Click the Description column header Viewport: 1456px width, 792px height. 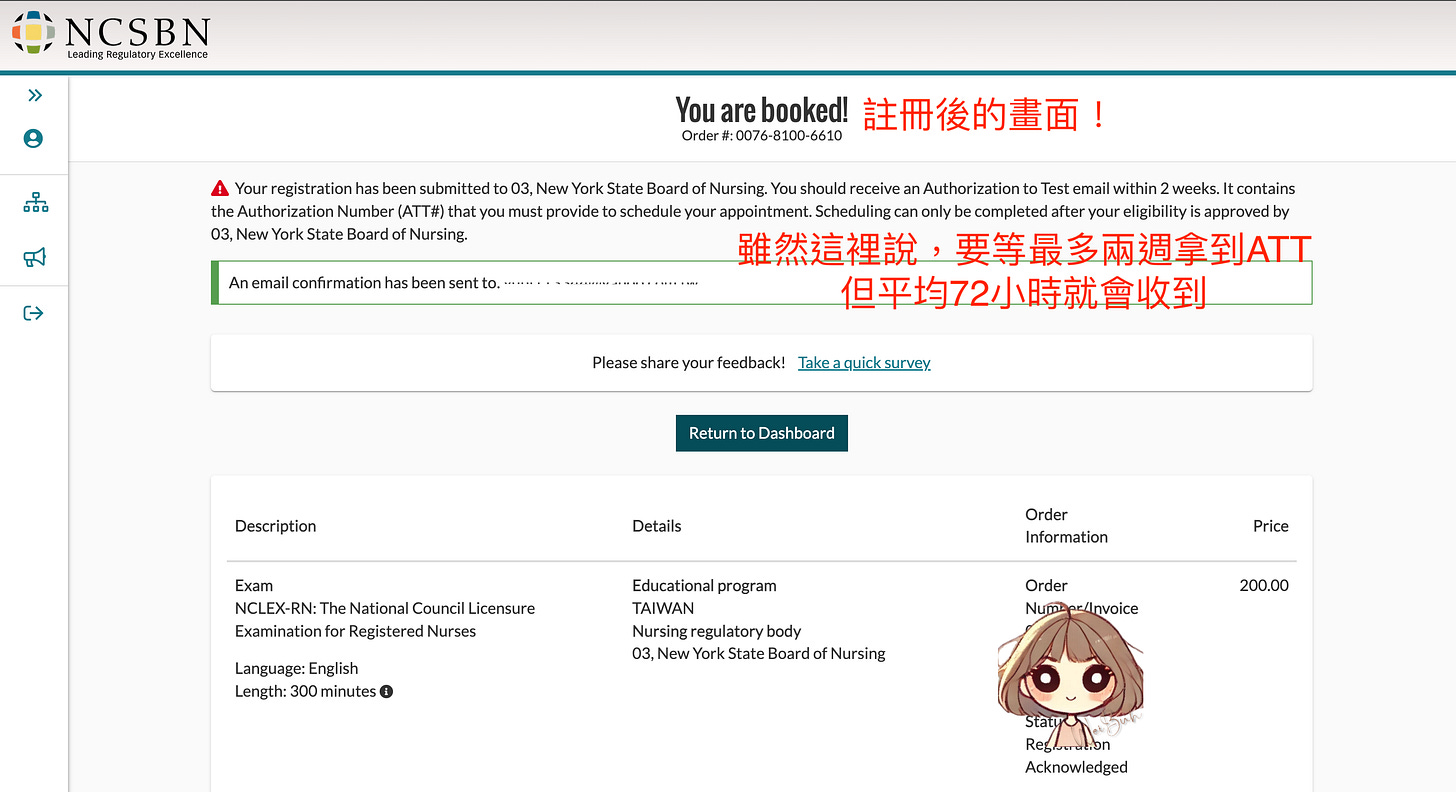275,526
